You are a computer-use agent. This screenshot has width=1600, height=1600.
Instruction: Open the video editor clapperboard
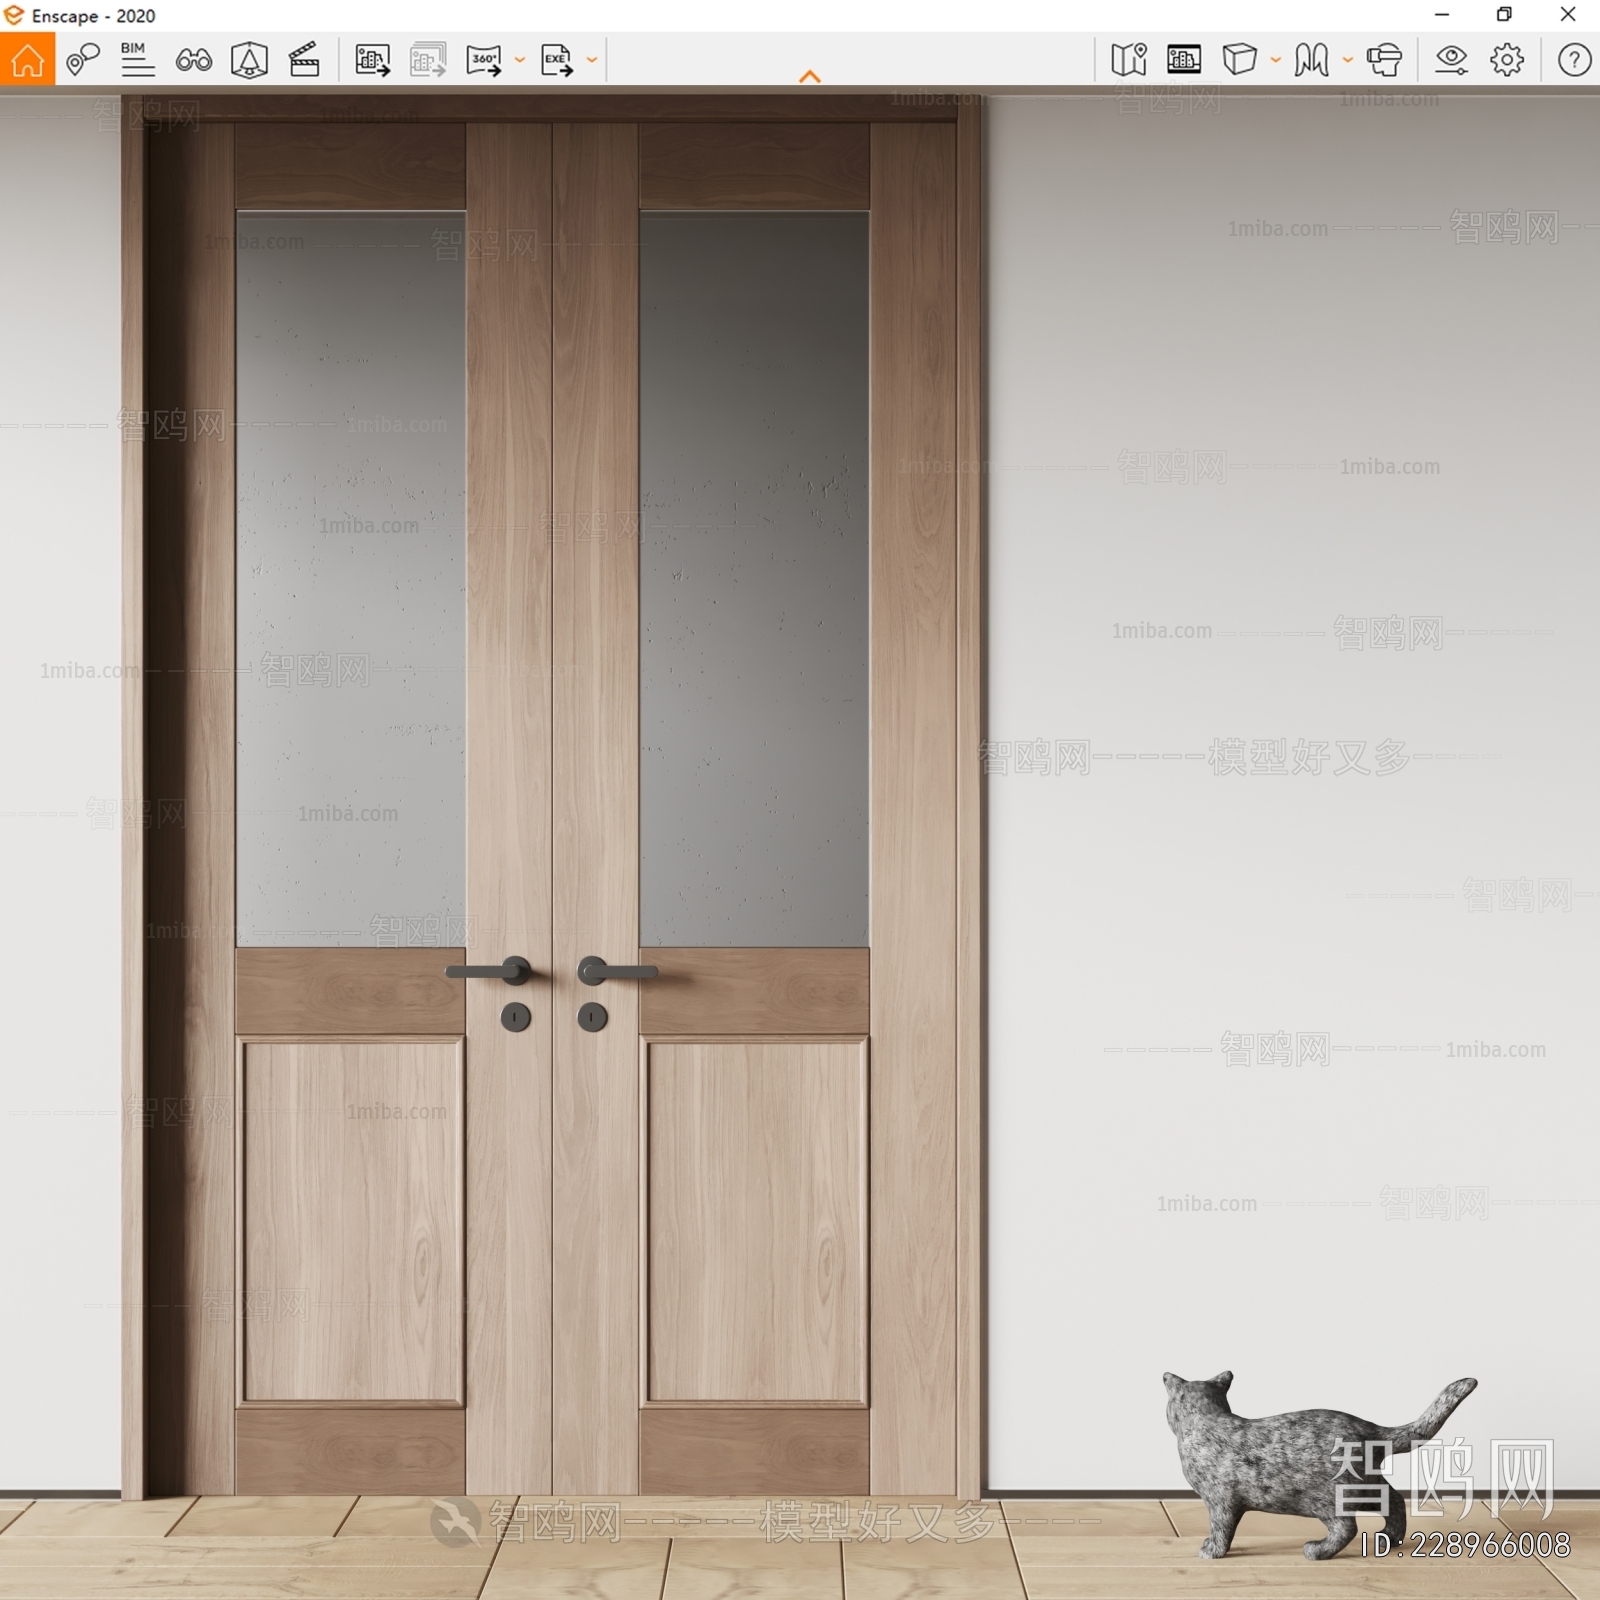coord(304,60)
